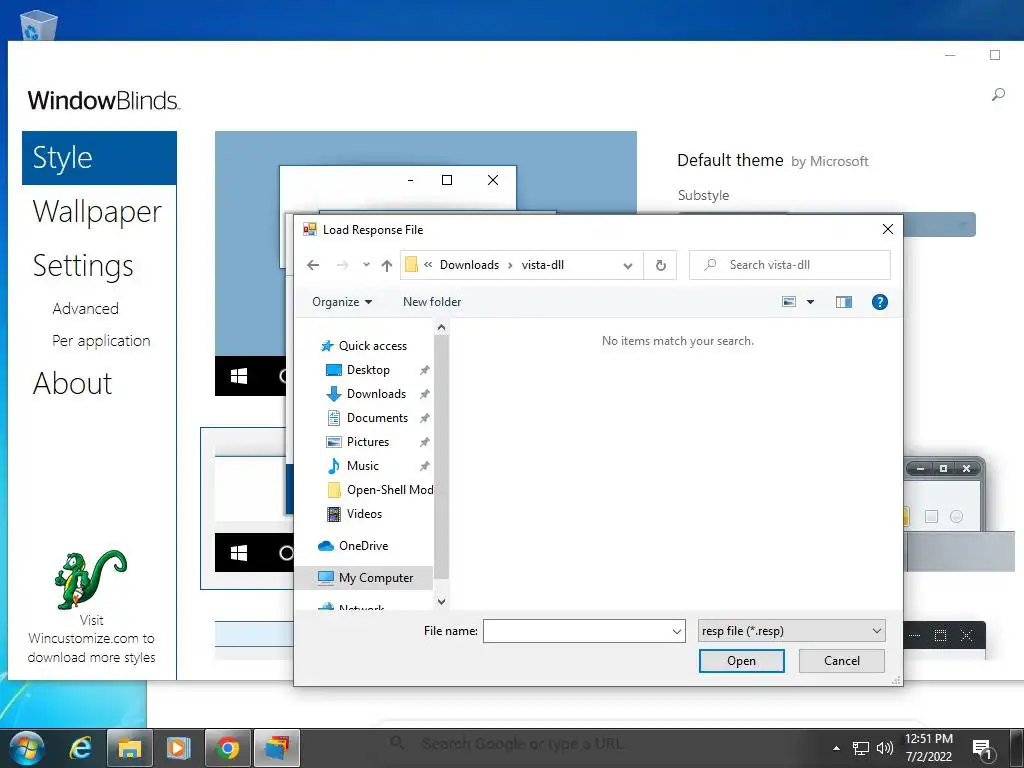The height and width of the screenshot is (768, 1024).
Task: Click navigation pane scroll down arrow
Action: pyautogui.click(x=441, y=601)
